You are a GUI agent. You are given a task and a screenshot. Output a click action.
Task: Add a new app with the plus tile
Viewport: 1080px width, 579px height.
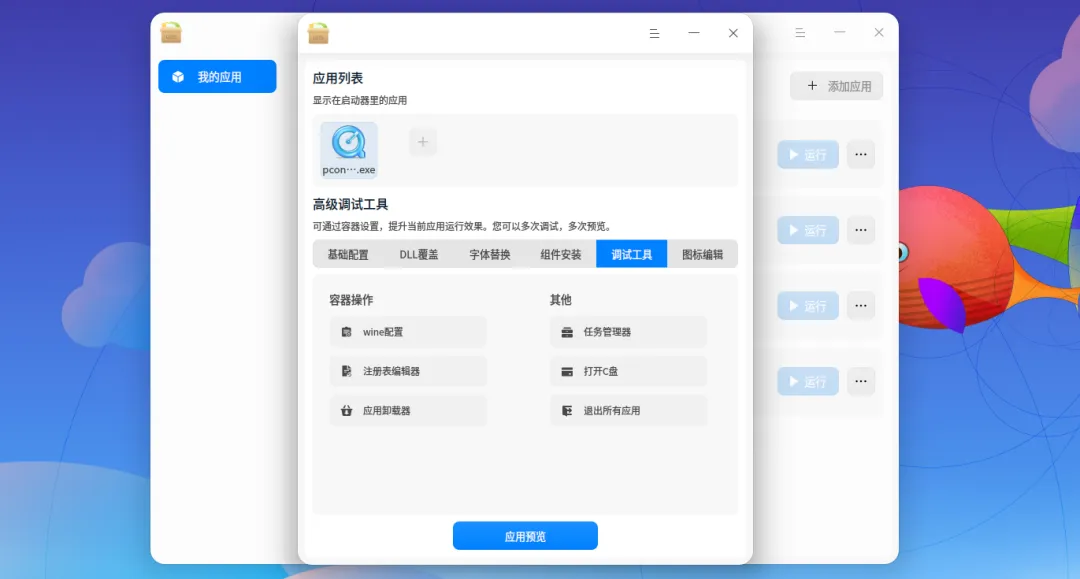click(423, 142)
